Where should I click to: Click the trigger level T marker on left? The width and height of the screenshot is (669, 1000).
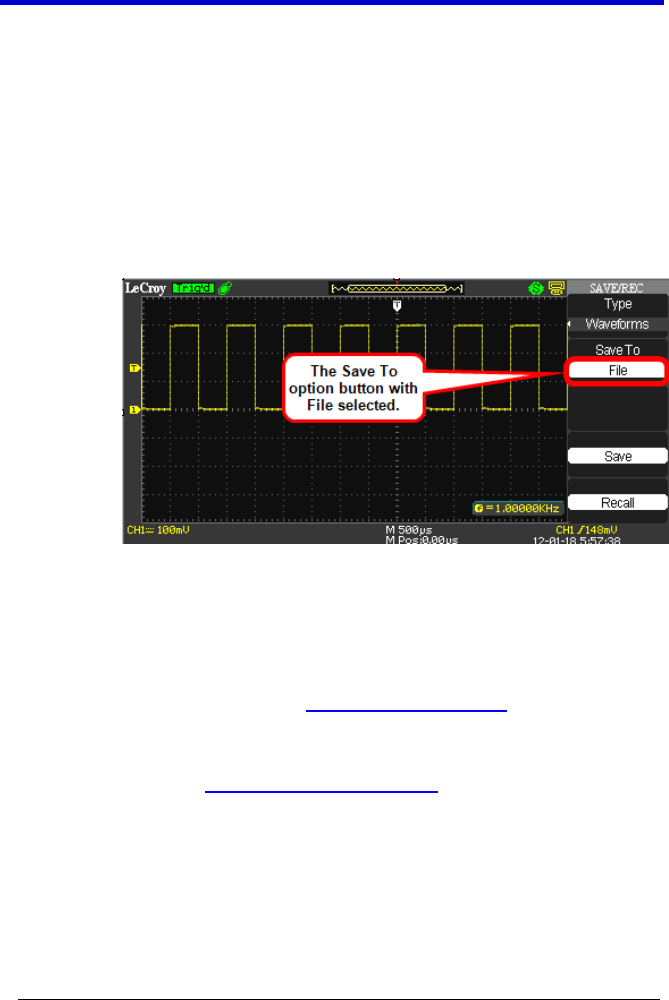pos(135,368)
